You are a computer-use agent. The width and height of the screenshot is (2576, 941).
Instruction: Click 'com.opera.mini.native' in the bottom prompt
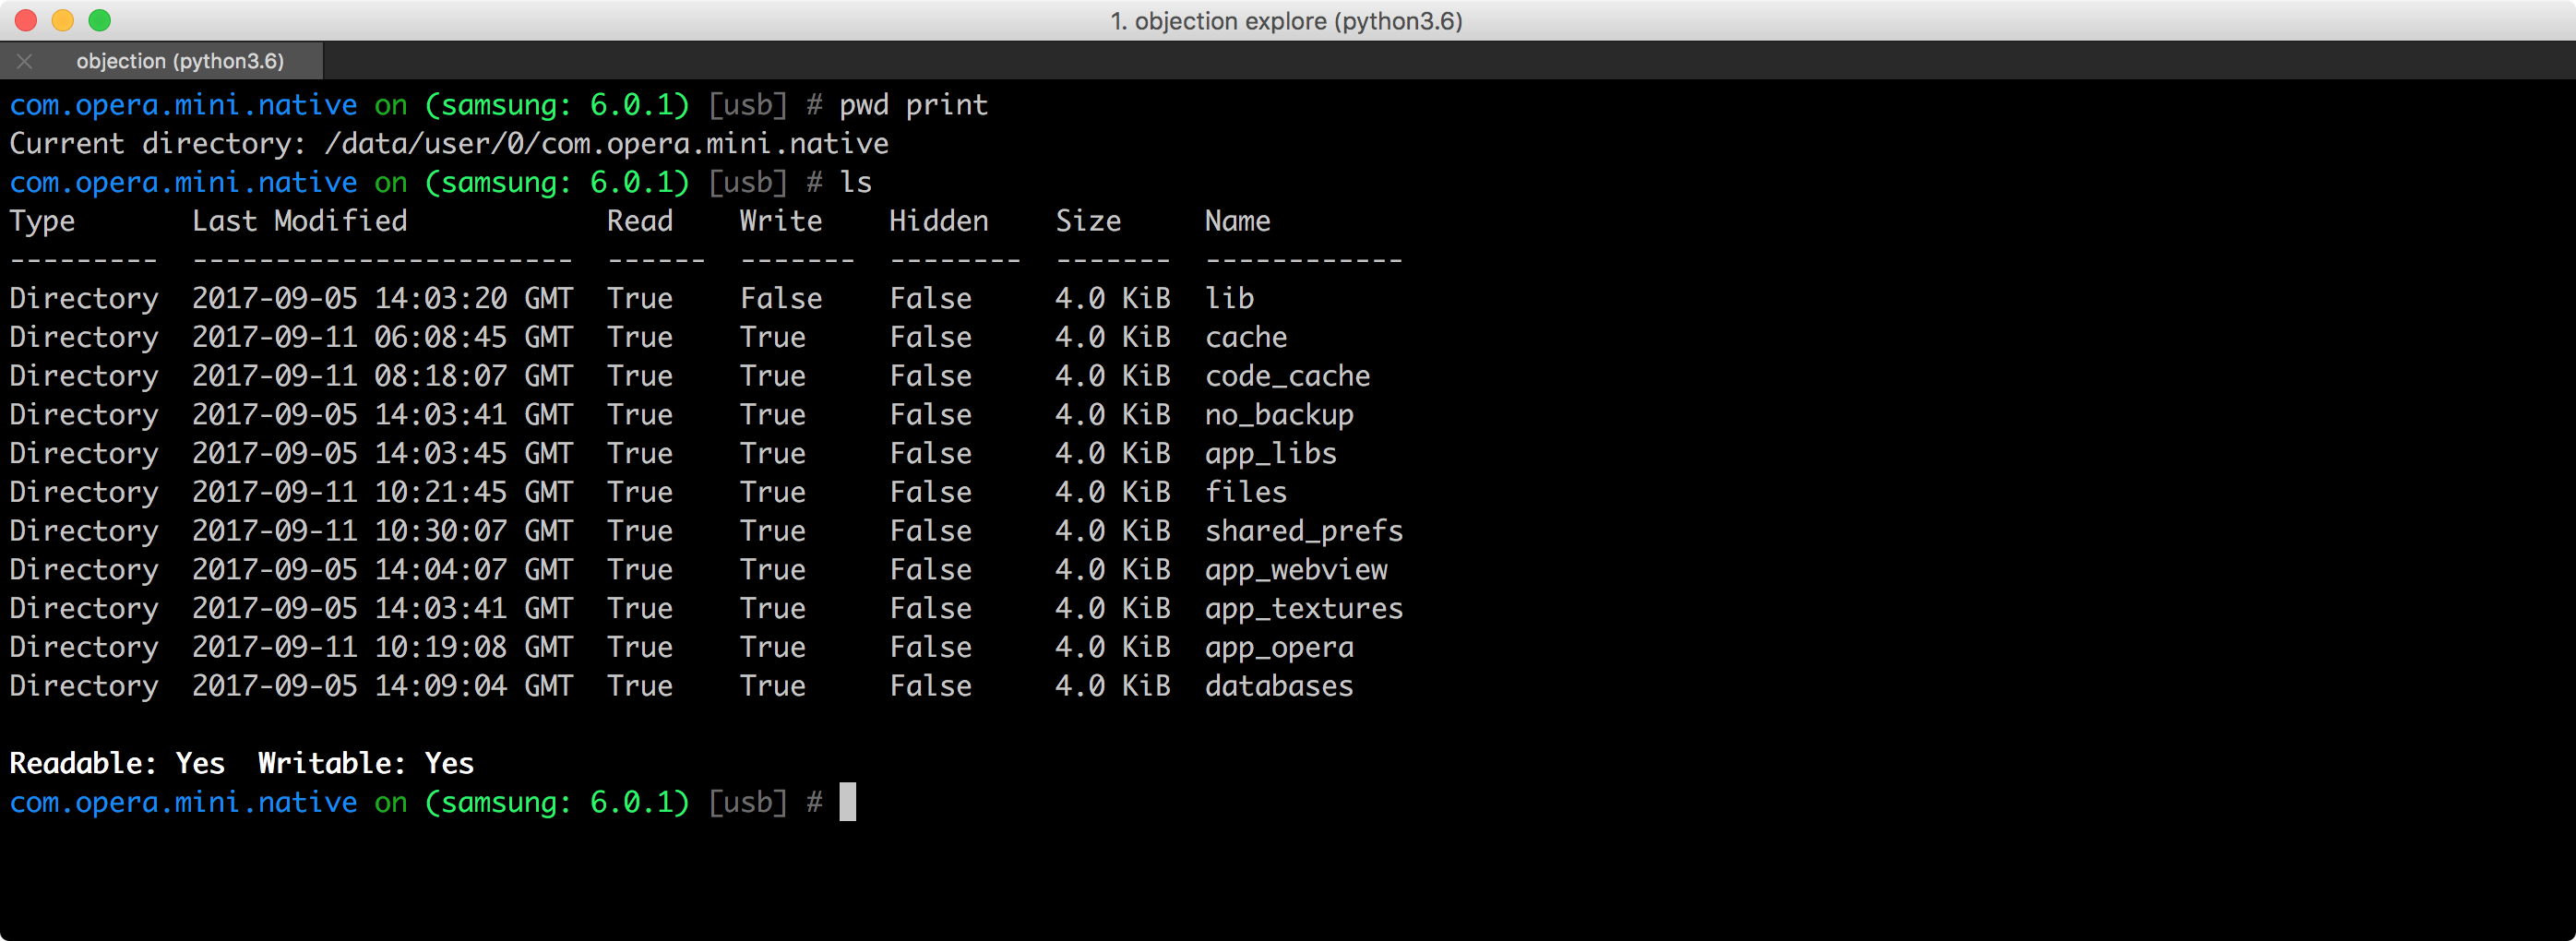pos(183,803)
